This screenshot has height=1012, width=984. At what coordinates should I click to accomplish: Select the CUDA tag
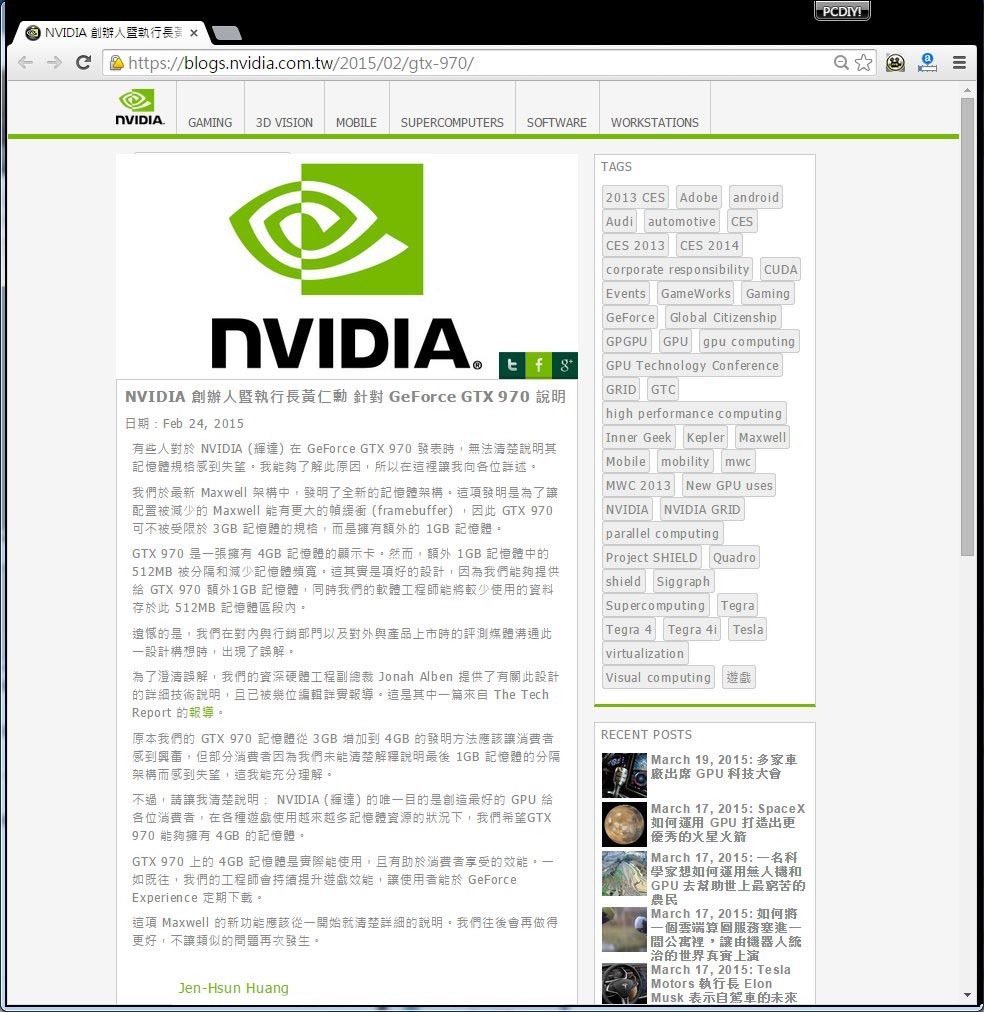[781, 269]
